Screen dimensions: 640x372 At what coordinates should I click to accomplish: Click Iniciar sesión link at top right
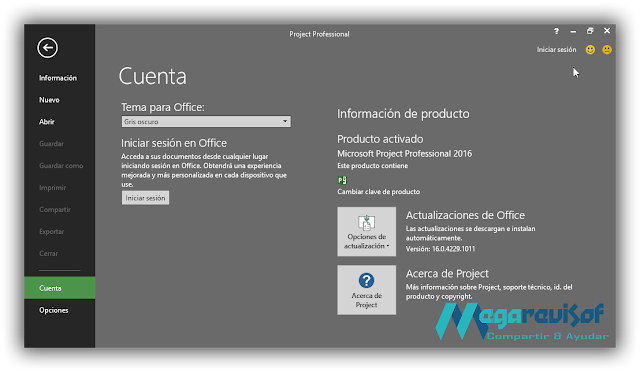556,50
